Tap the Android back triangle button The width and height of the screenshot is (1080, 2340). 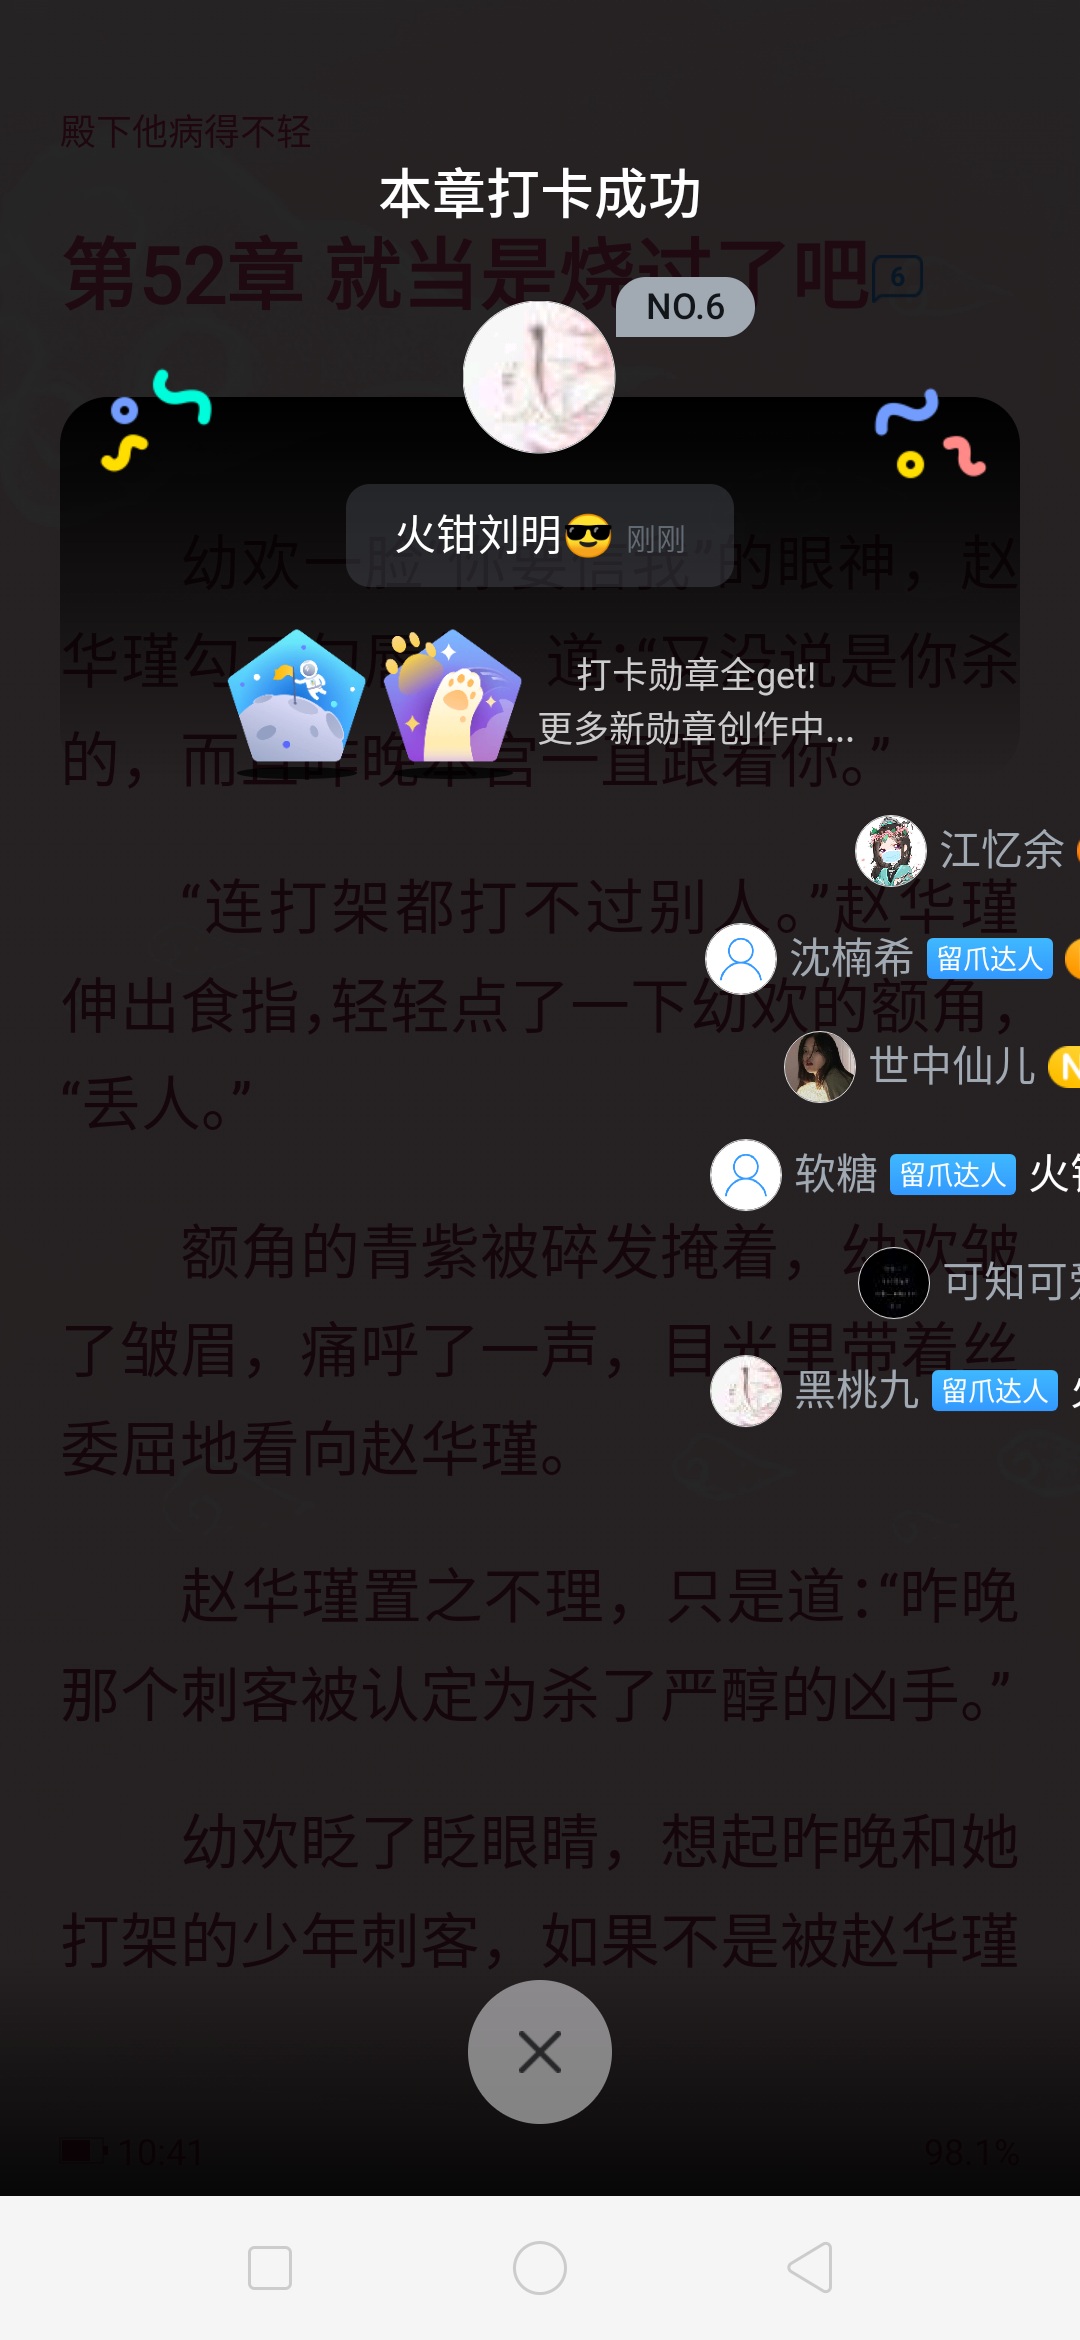pyautogui.click(x=810, y=2268)
